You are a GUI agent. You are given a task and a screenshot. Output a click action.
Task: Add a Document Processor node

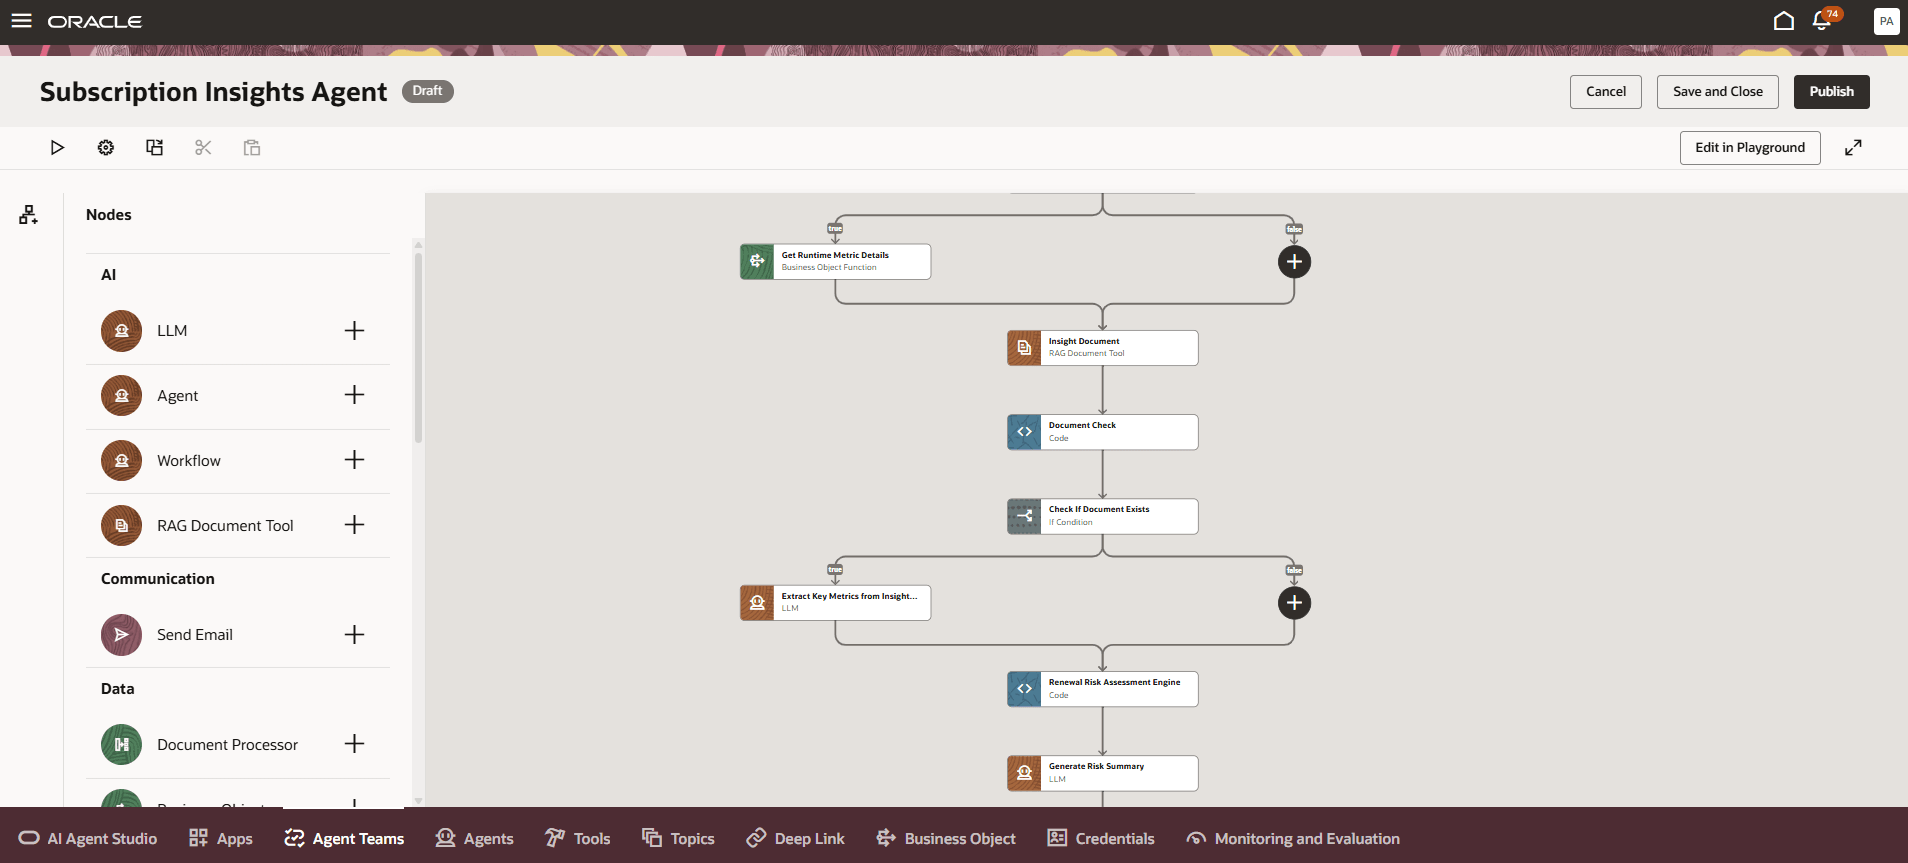354,744
